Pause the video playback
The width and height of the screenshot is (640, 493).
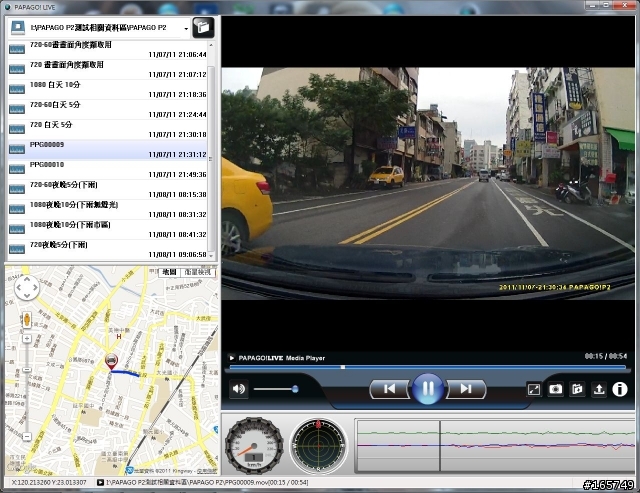click(x=427, y=389)
